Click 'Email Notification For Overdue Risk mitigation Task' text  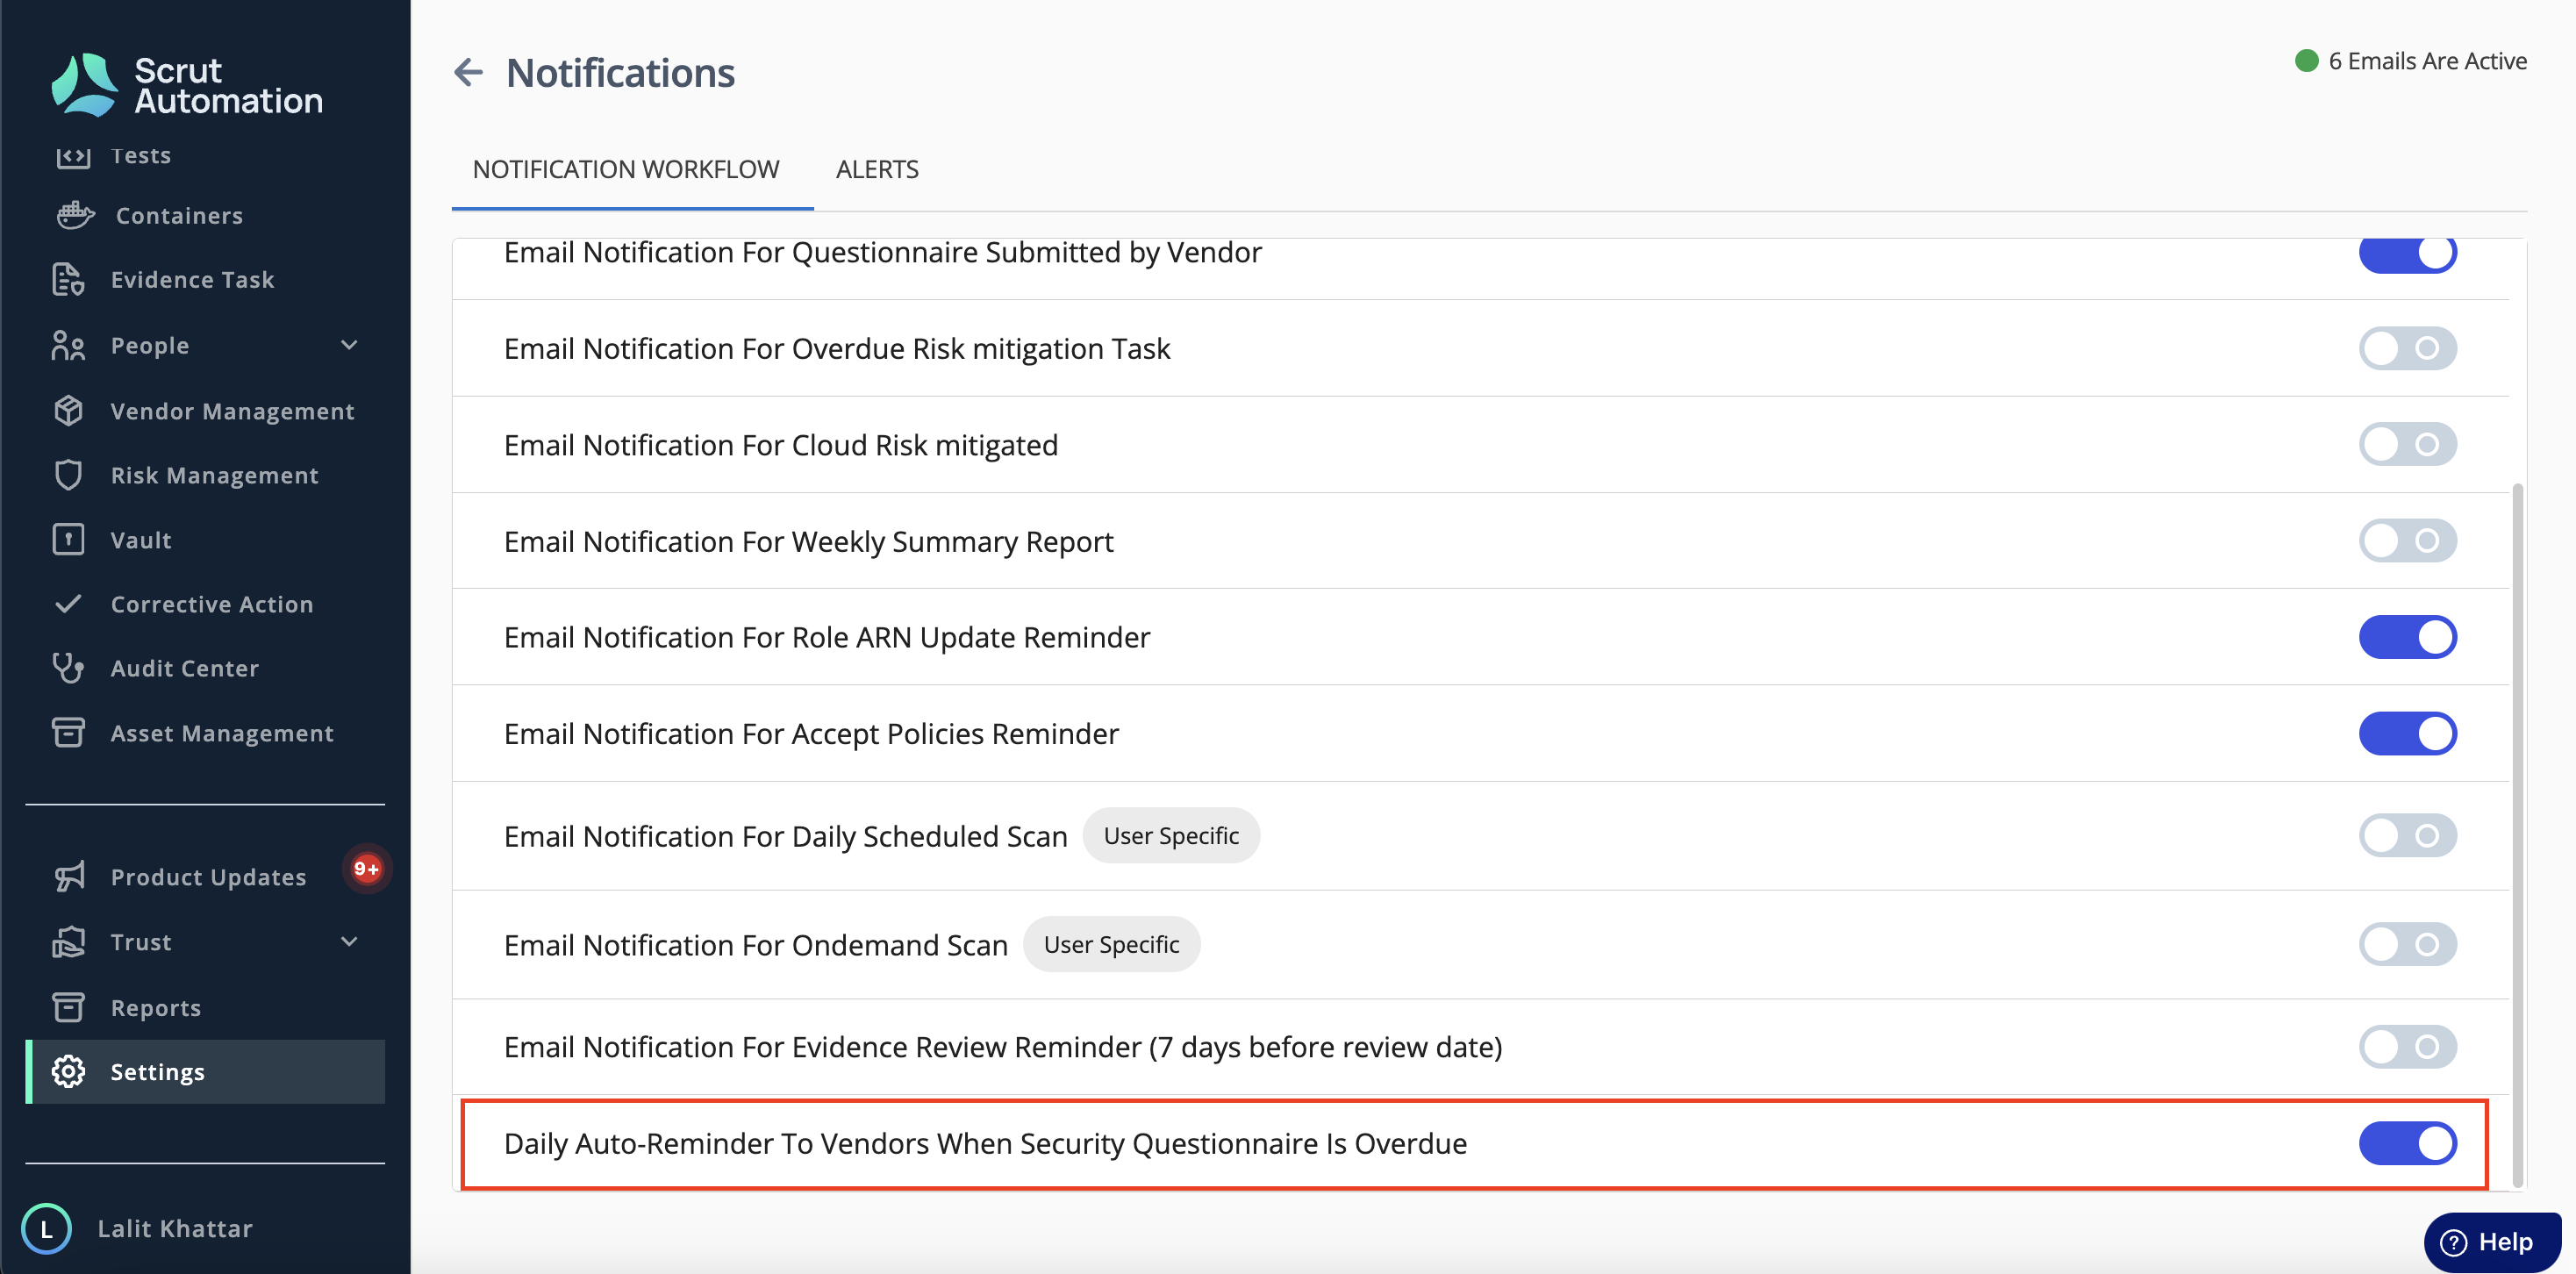[x=837, y=349]
